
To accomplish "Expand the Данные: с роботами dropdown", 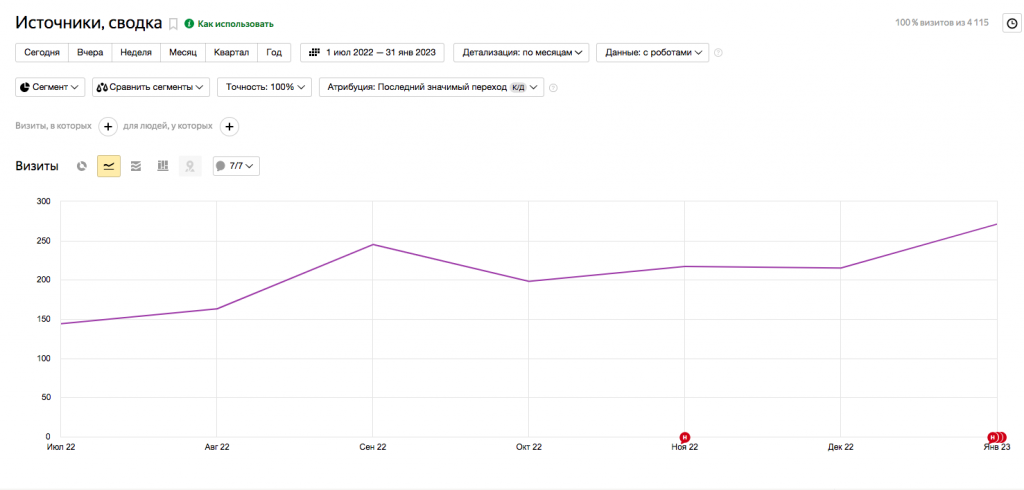I will (x=652, y=53).
